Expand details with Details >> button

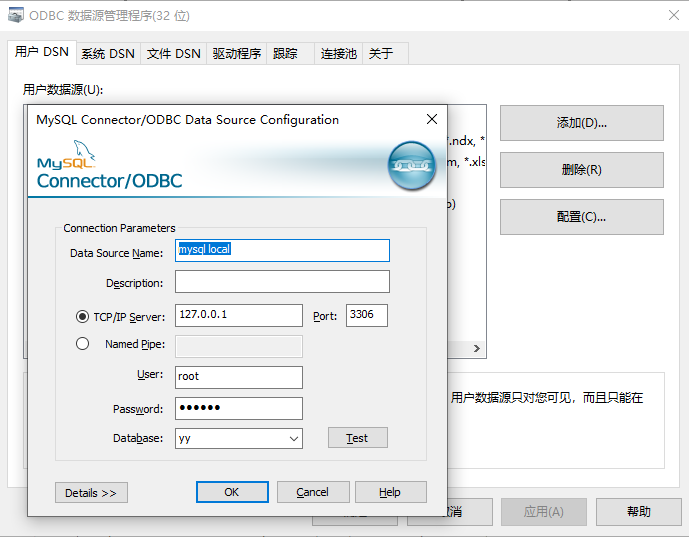91,493
